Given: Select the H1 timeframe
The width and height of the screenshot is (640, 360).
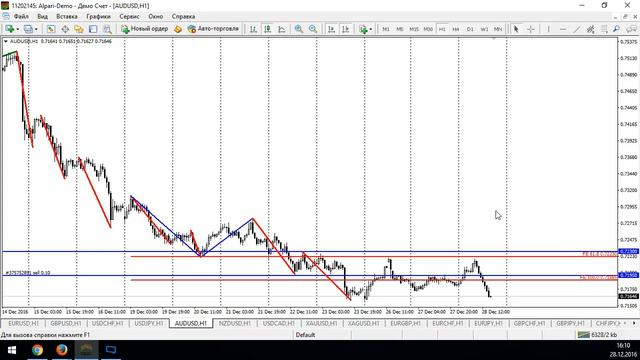Looking at the screenshot, I should pyautogui.click(x=442, y=29).
